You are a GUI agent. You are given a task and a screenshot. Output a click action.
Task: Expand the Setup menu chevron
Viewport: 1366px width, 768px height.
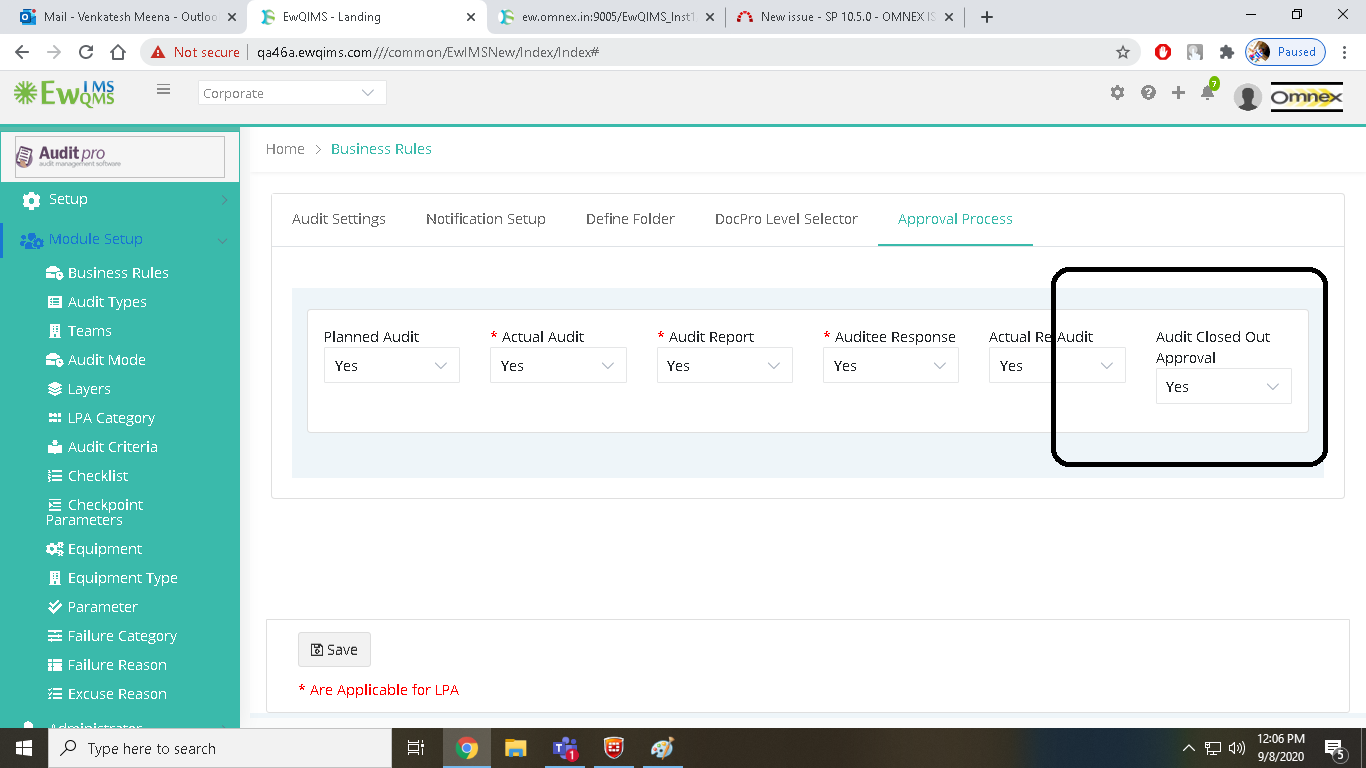[x=223, y=200]
